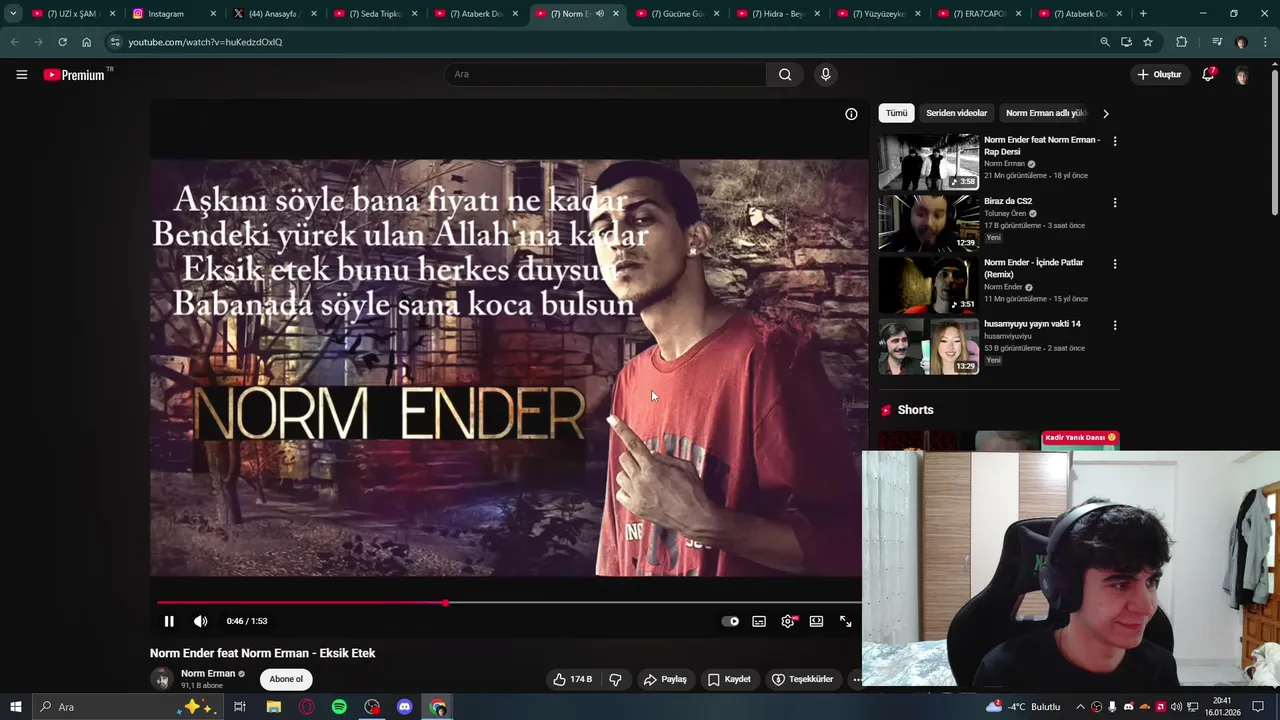Viewport: 1280px width, 720px height.
Task: Switch to the (44) Anasayfa X tab
Action: coord(275,14)
